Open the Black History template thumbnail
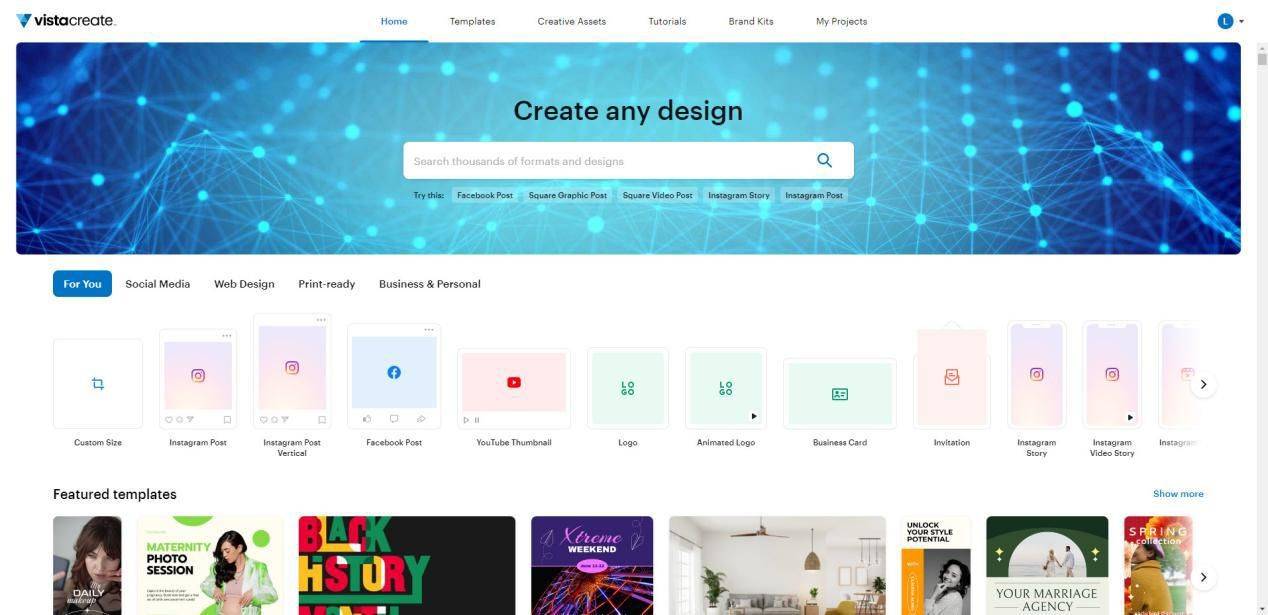Viewport: 1268px width, 615px height. pos(407,565)
